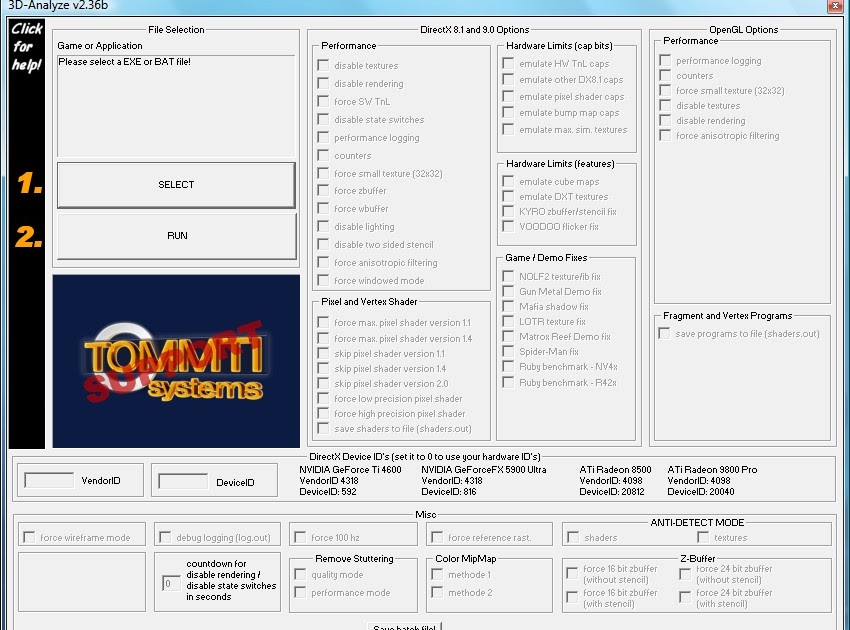The width and height of the screenshot is (850, 630).
Task: Toggle 'skip pixel shader version 1.1'
Action: click(x=323, y=353)
